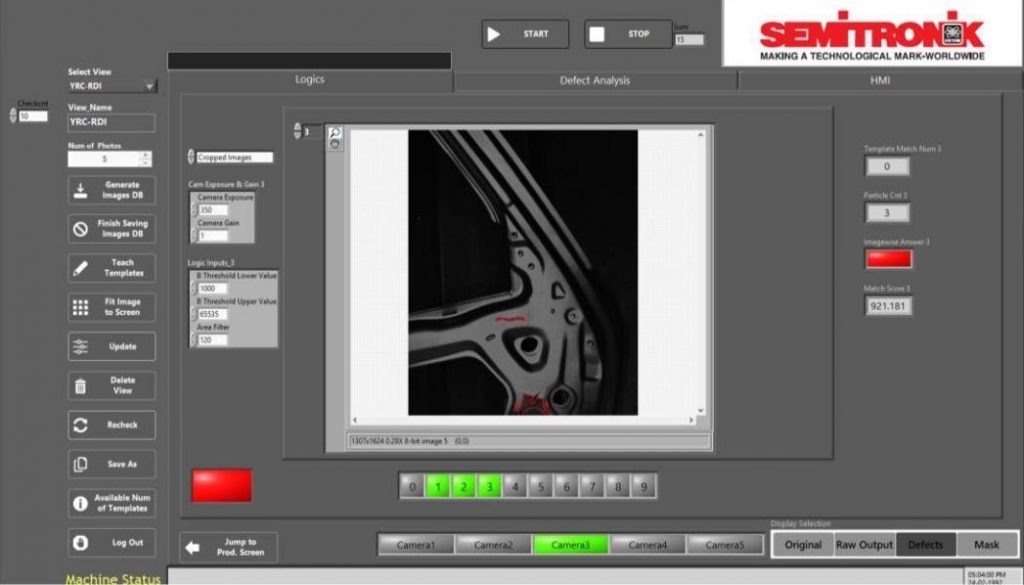This screenshot has width=1024, height=585.
Task: Toggle image number 4 indicator button
Action: (514, 487)
